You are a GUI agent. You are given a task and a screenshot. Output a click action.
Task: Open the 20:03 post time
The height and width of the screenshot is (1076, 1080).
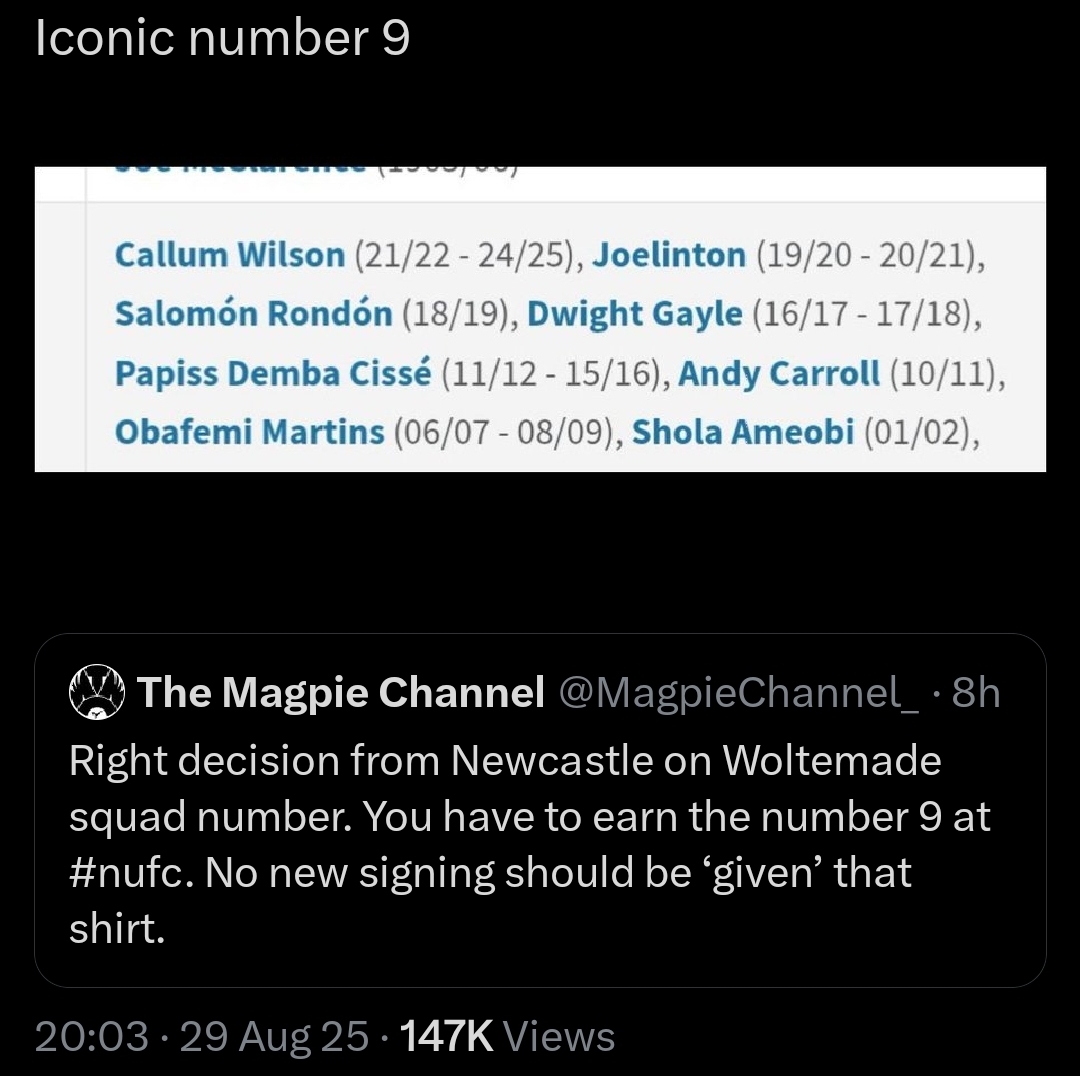92,1036
